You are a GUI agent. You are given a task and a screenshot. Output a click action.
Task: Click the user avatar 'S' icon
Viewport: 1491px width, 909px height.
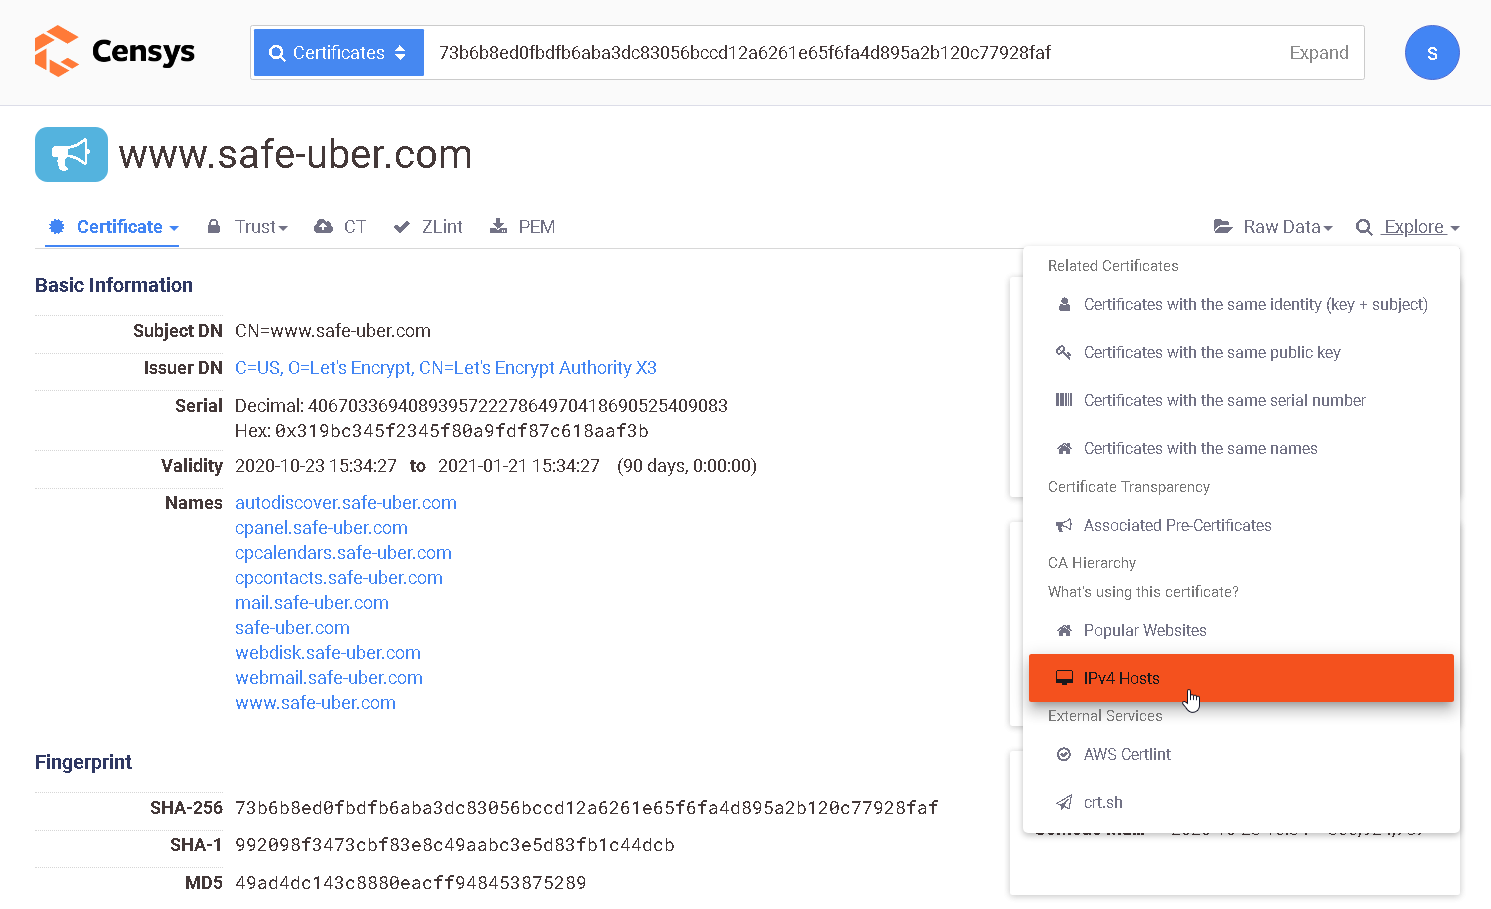pyautogui.click(x=1431, y=53)
